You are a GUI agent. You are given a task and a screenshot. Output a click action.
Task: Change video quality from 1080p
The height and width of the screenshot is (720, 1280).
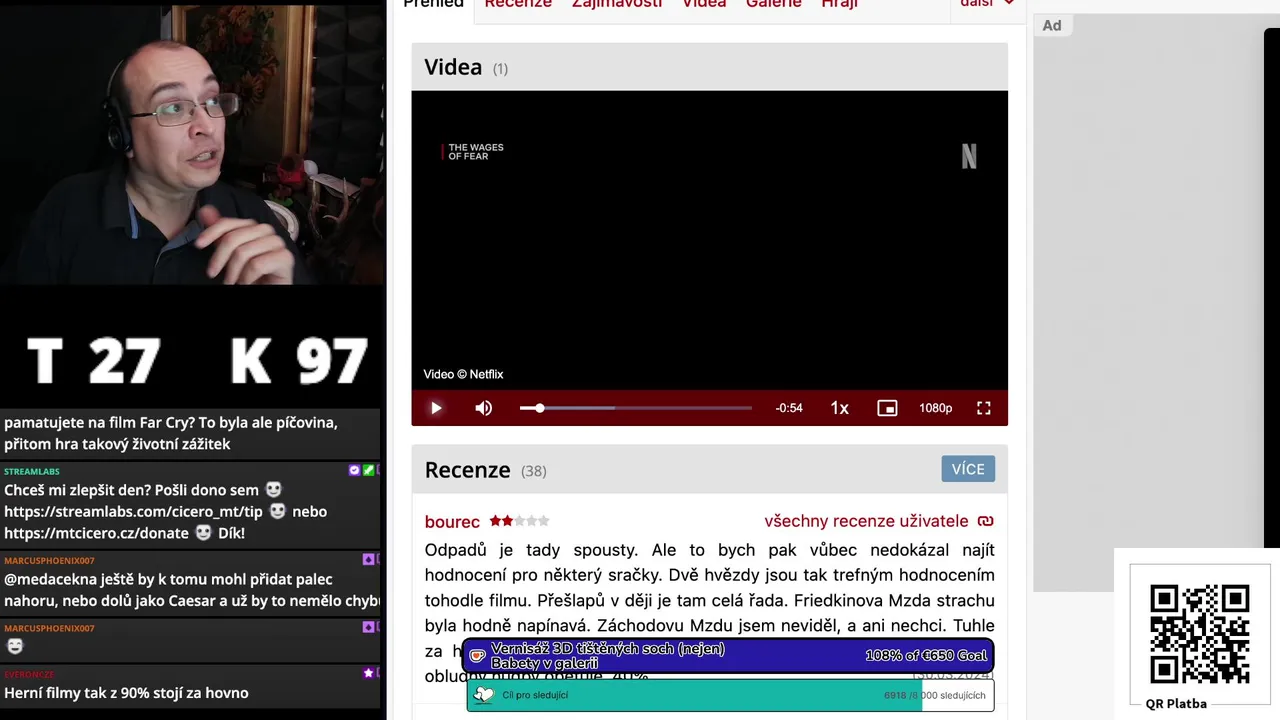click(x=935, y=408)
